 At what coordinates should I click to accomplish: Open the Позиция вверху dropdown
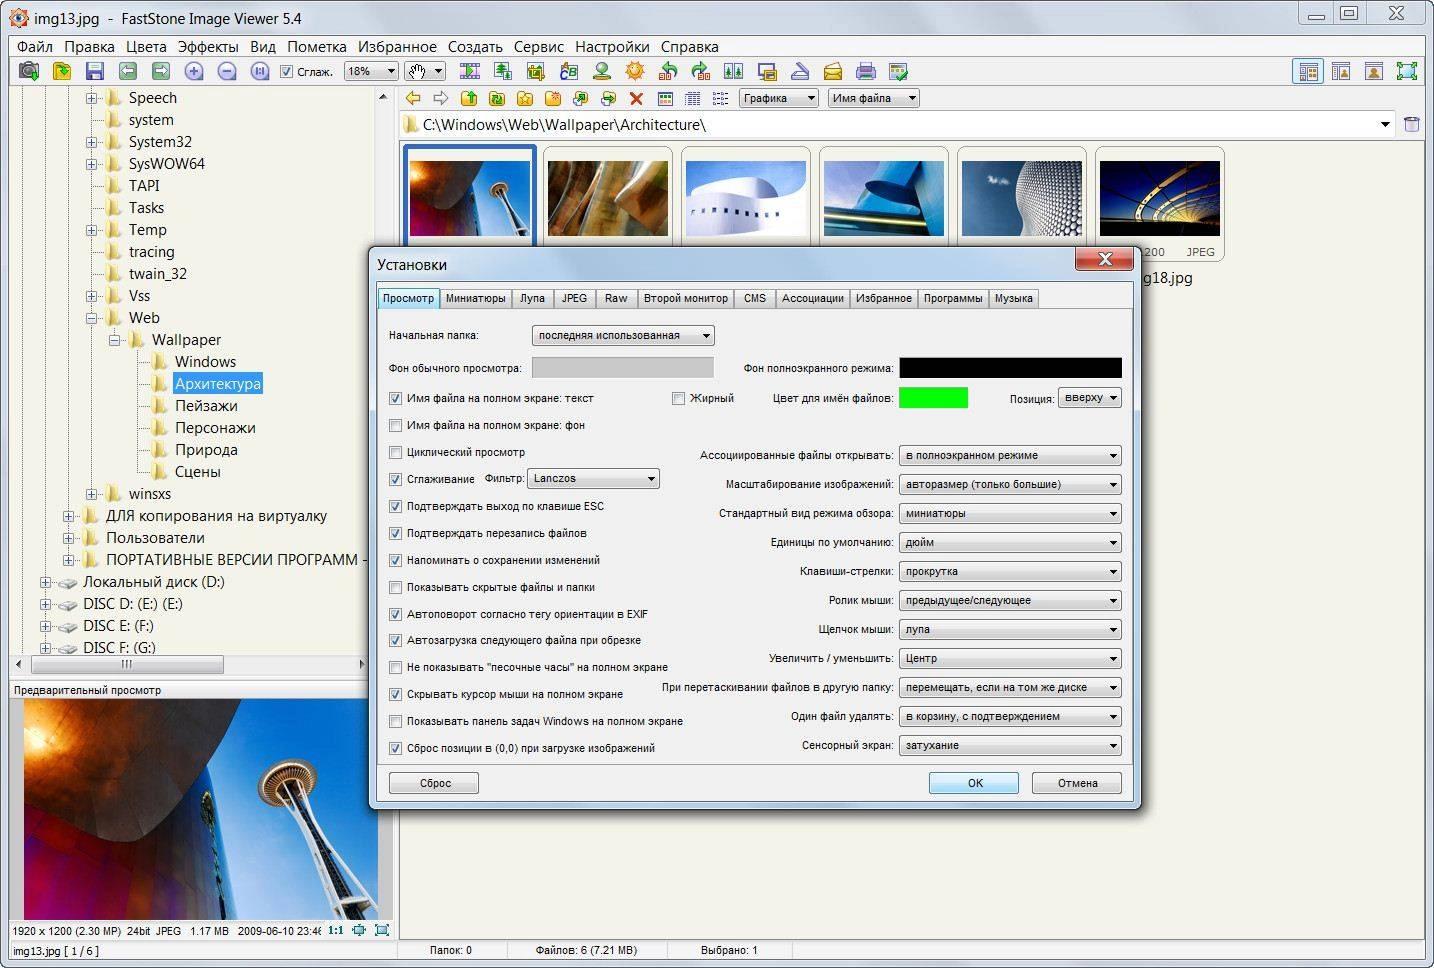tap(1090, 398)
